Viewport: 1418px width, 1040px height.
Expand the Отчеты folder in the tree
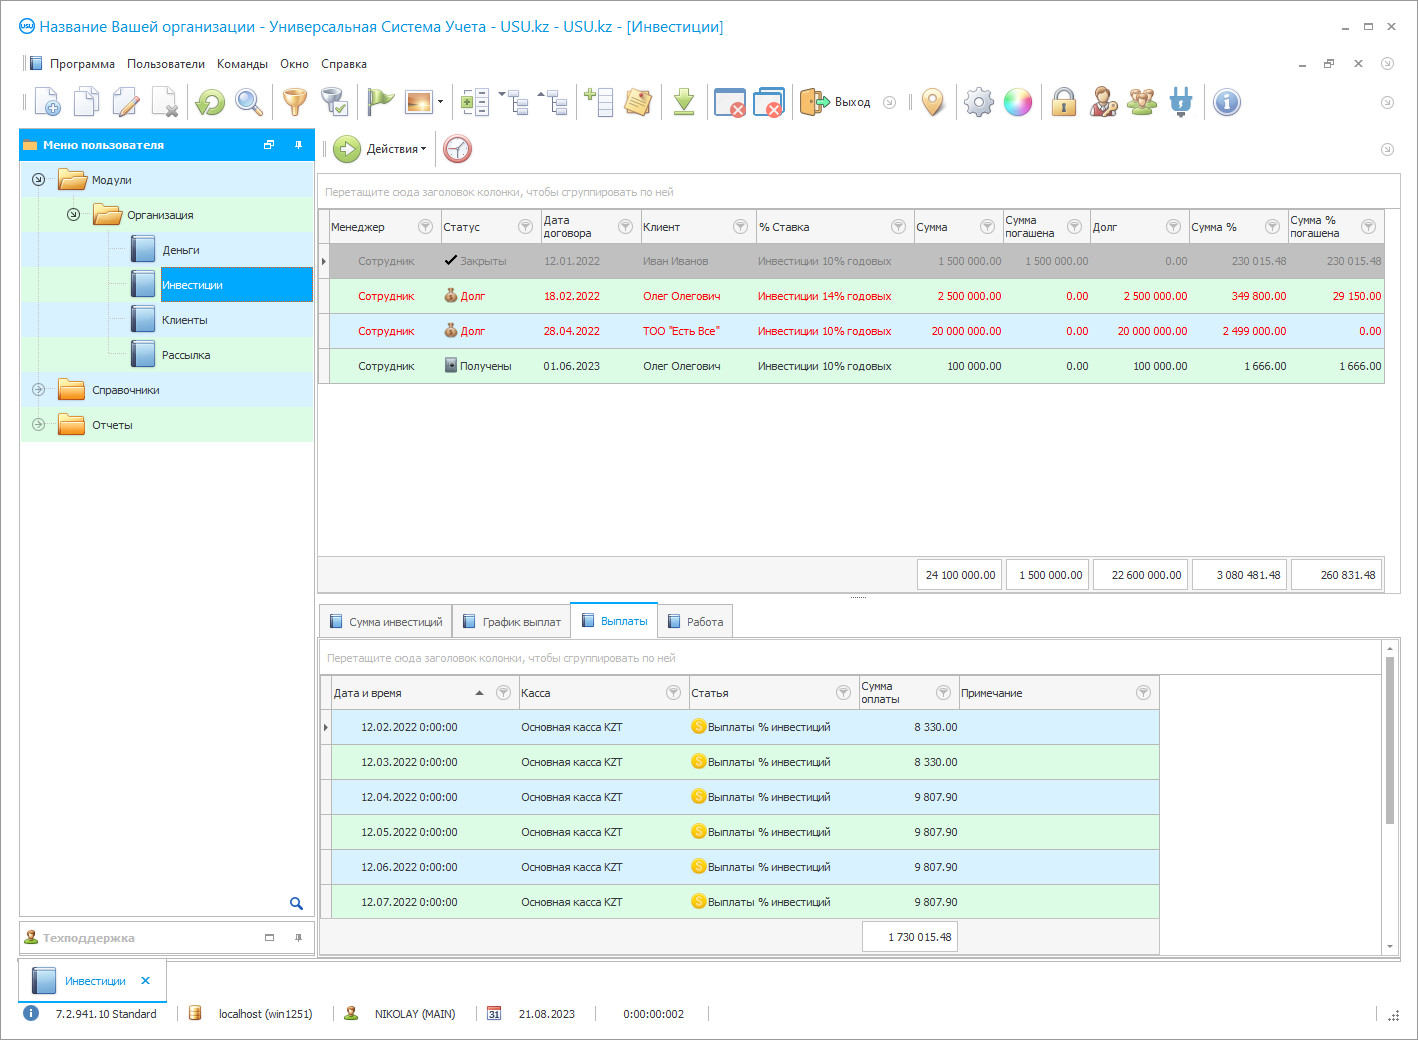coord(38,425)
